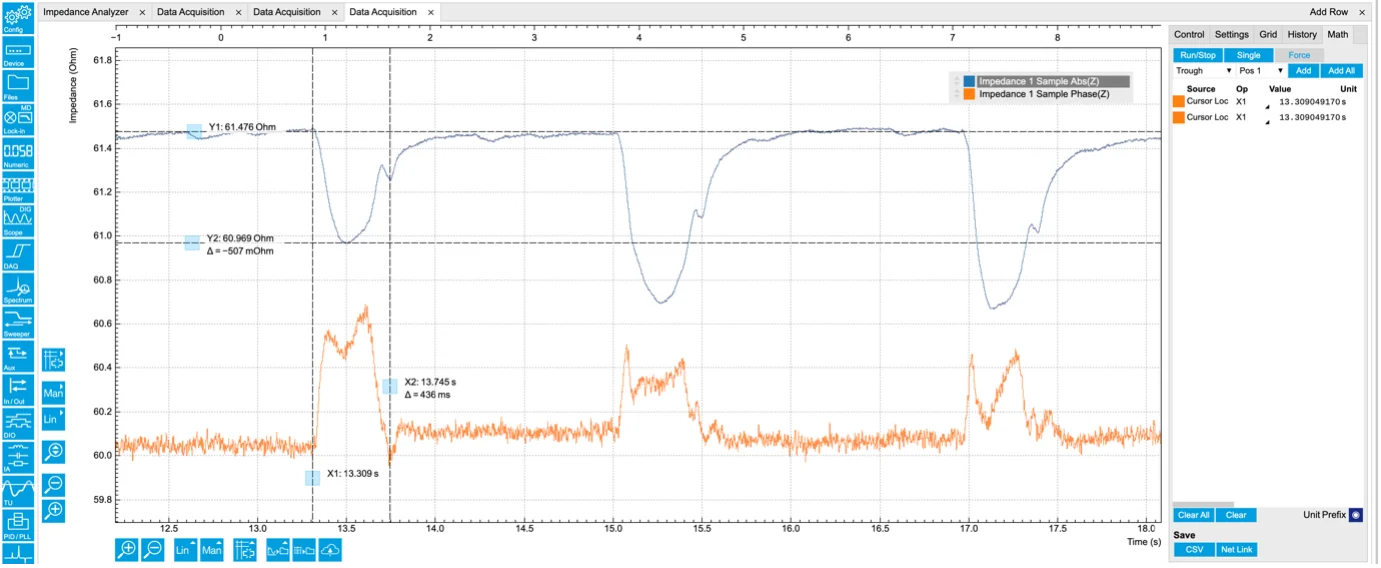Click the orange Phase(Z) legend color swatch
This screenshot has width=1381, height=568.
coord(969,94)
